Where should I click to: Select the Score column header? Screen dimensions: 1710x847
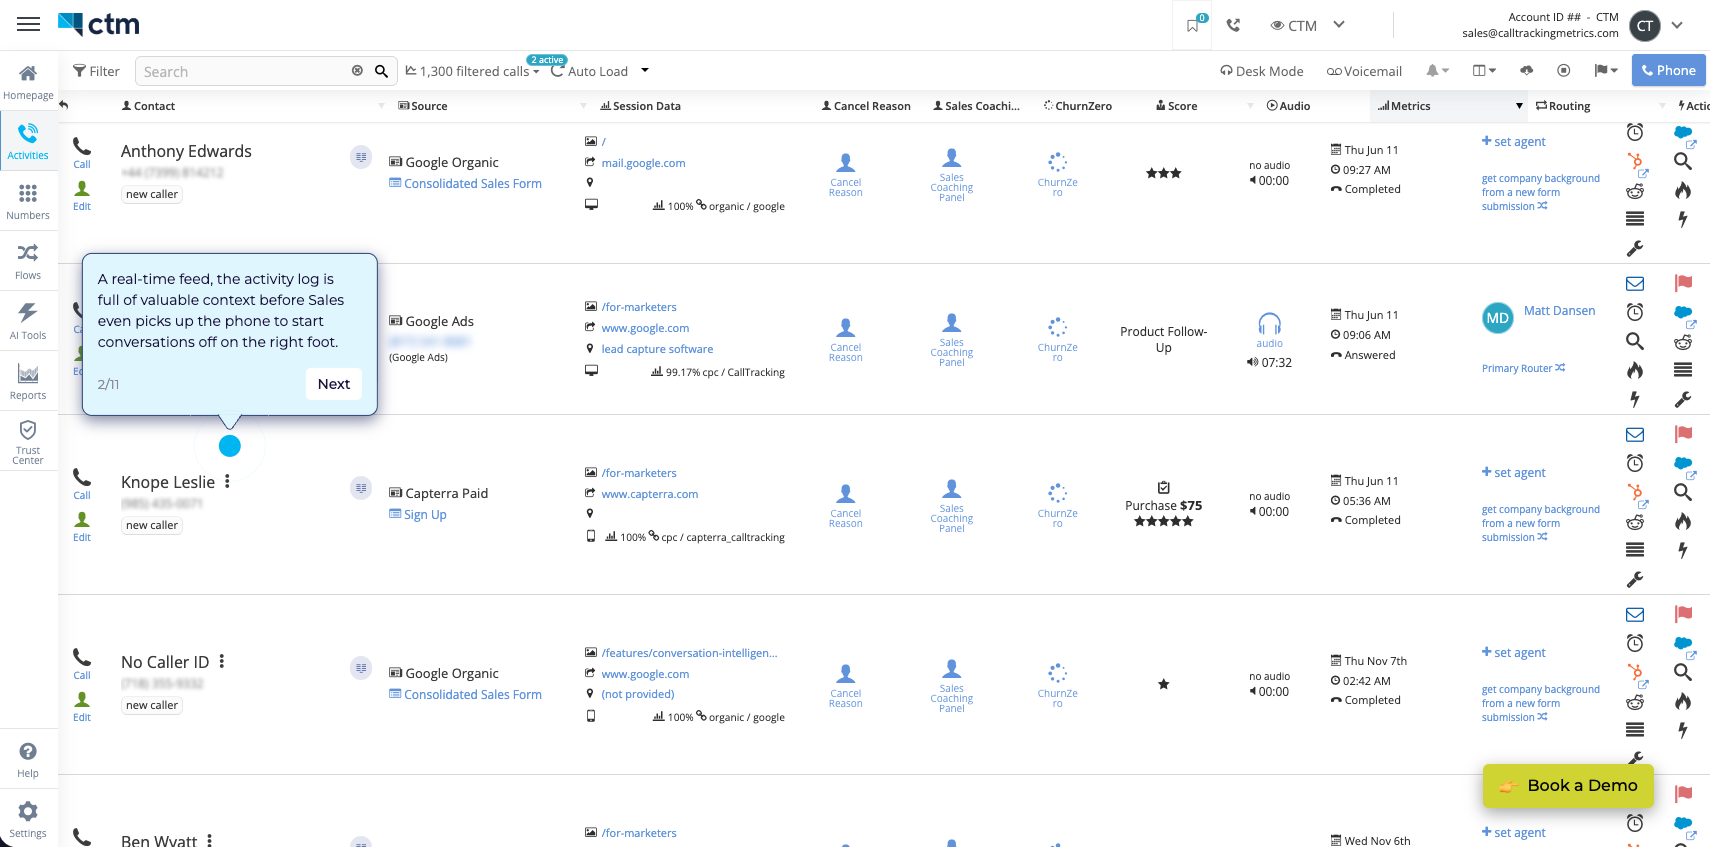(1176, 106)
